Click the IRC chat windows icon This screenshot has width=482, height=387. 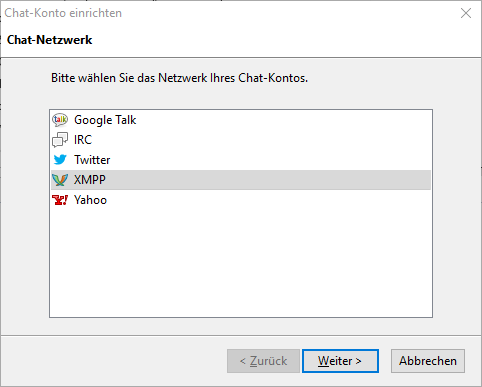click(60, 140)
